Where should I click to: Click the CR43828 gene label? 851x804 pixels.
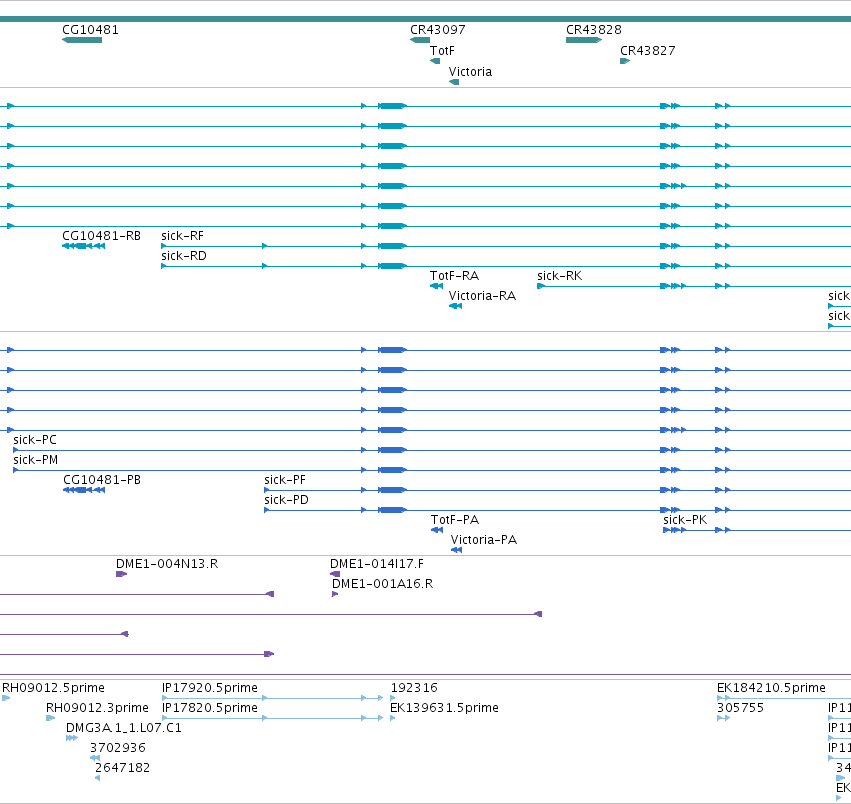click(x=594, y=30)
